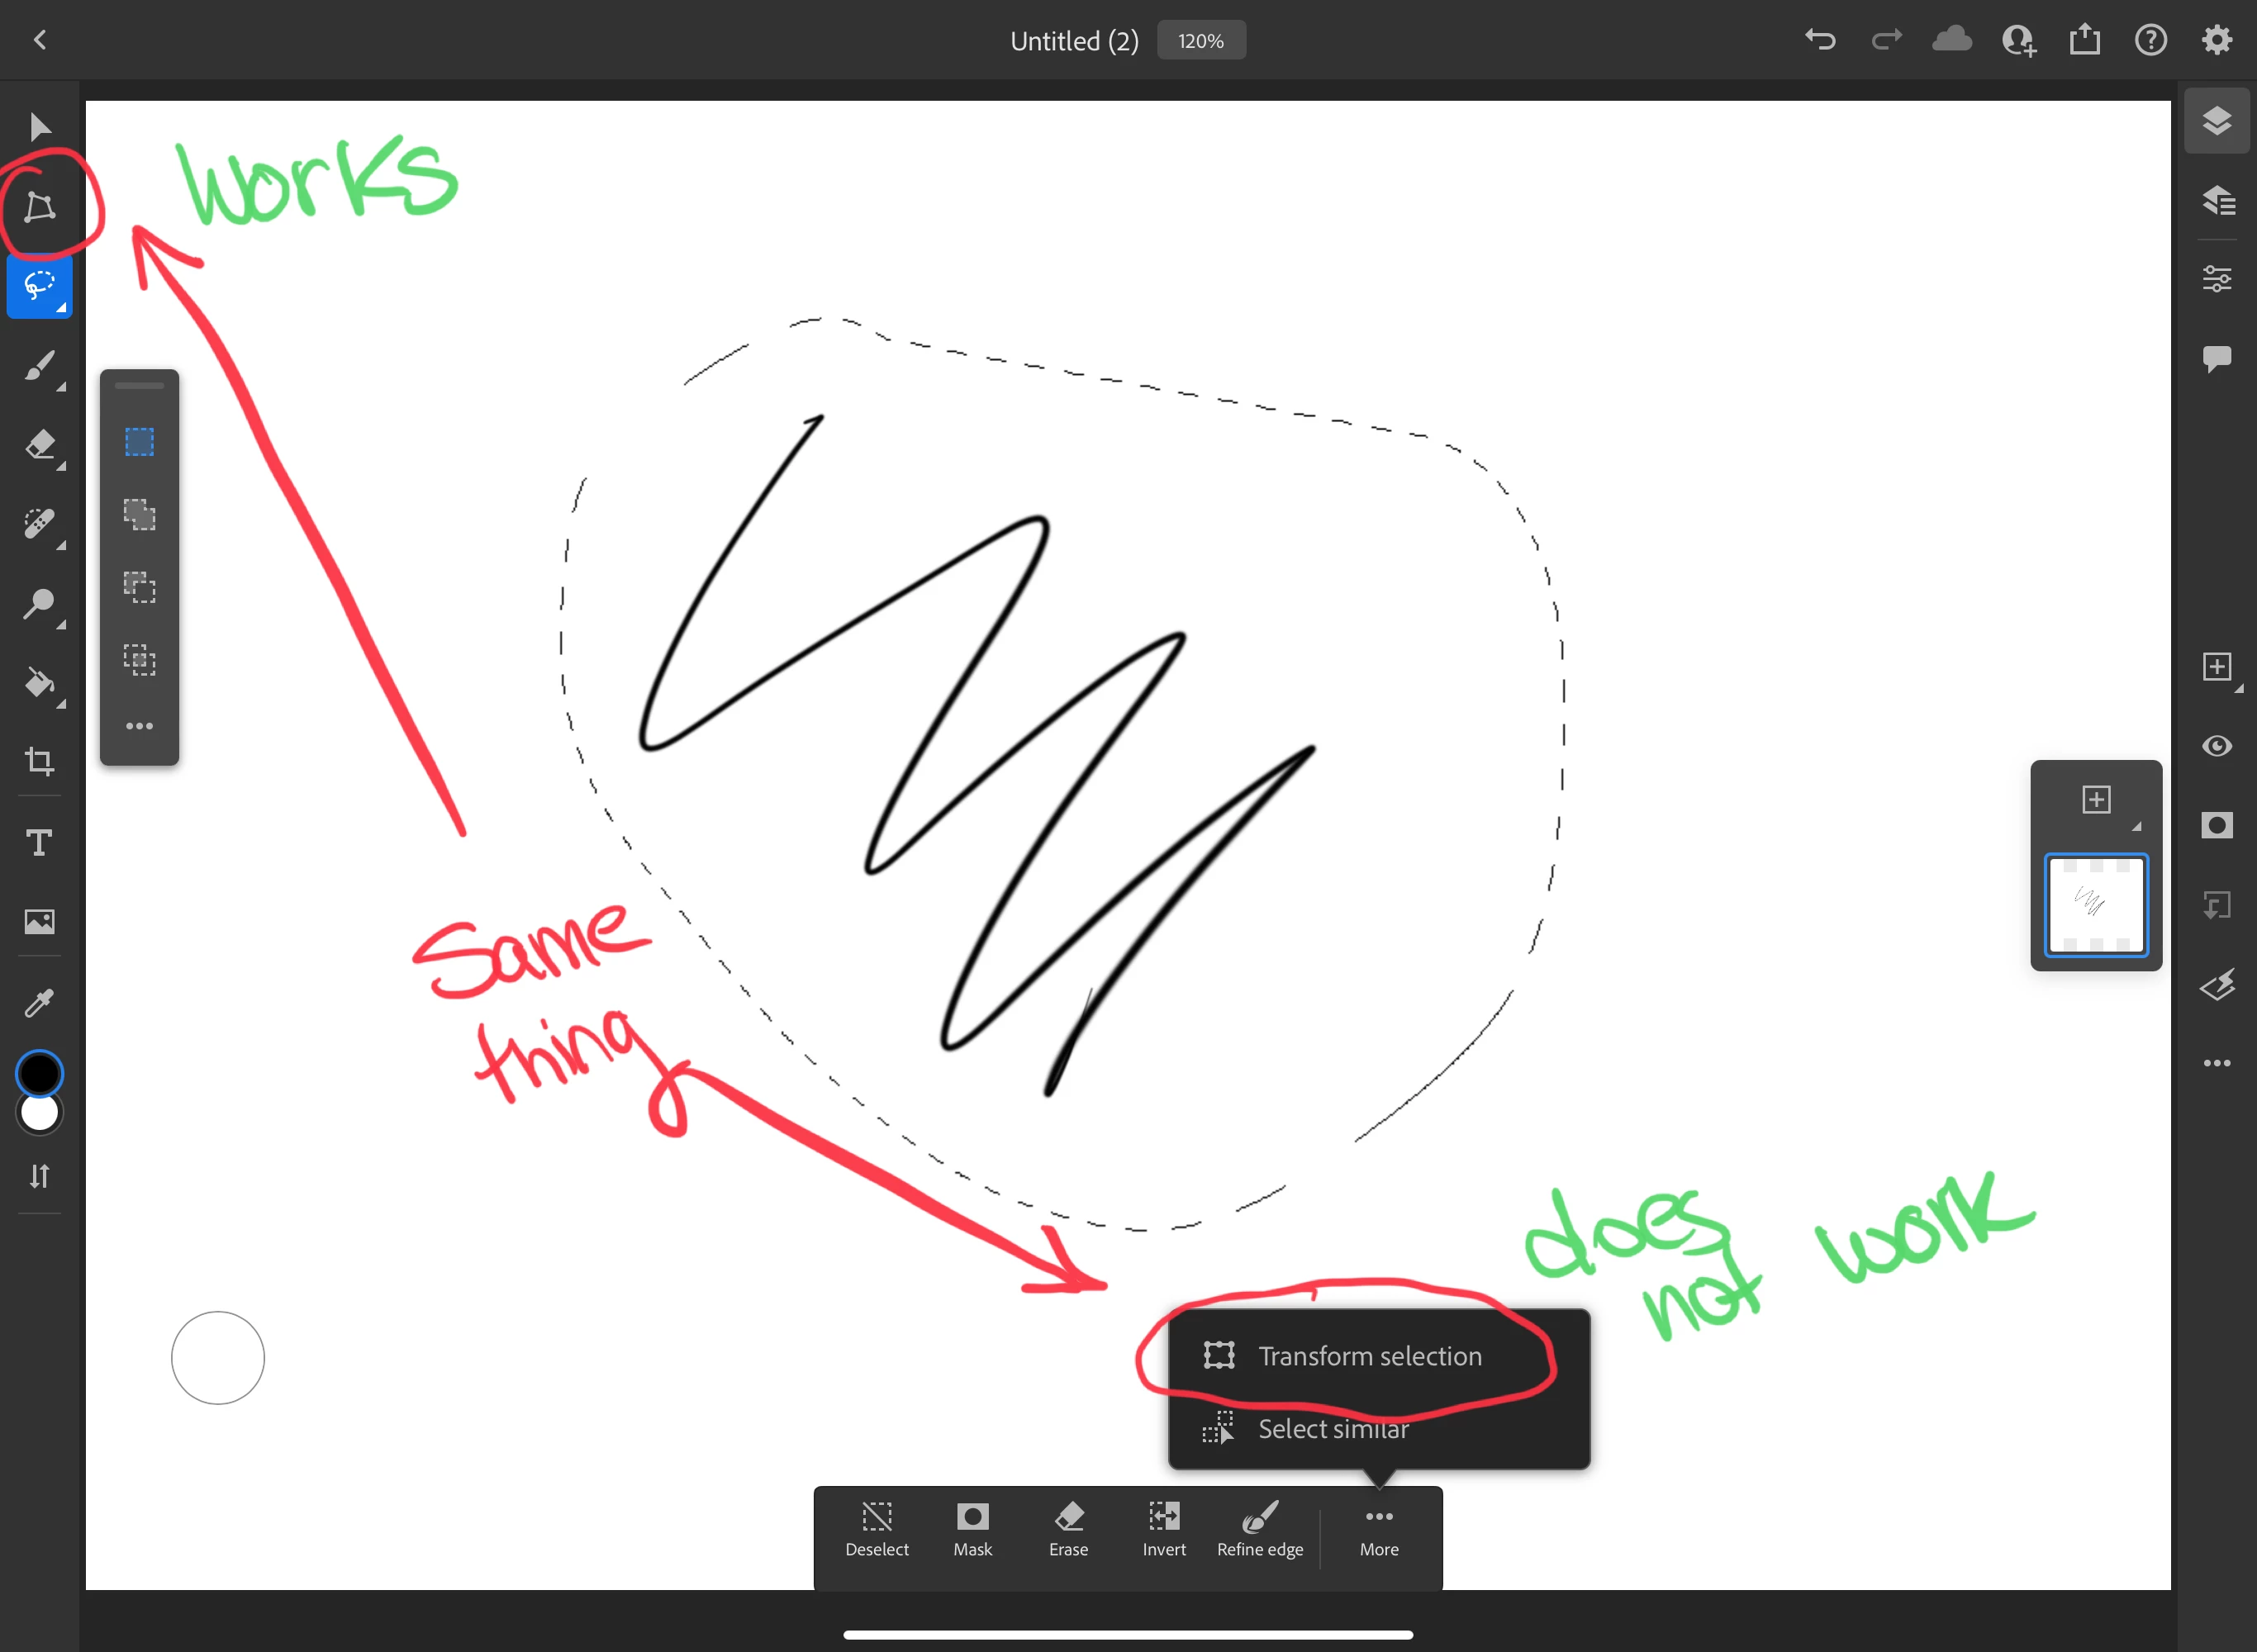Select the Transform tool in left toolbar

coord(40,207)
